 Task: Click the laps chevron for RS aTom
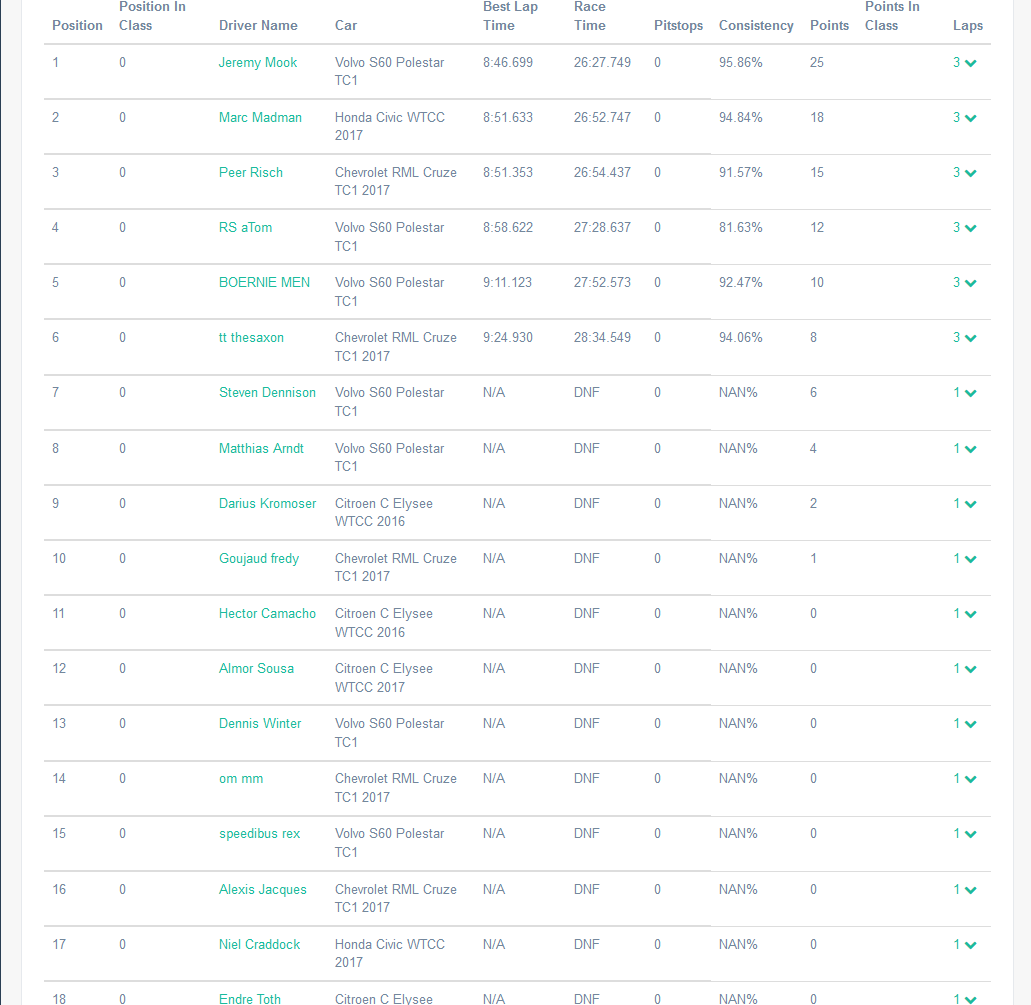coord(970,228)
